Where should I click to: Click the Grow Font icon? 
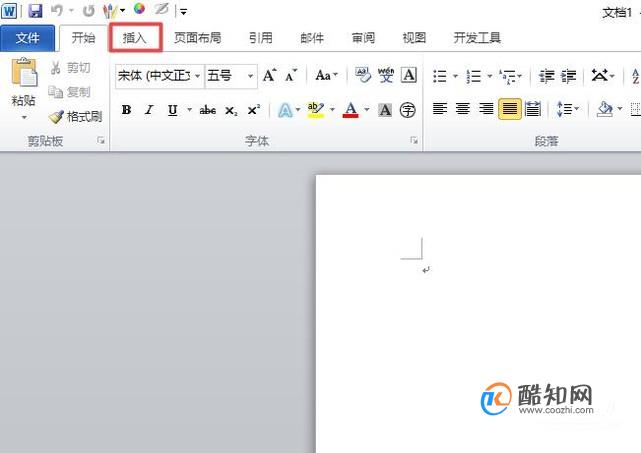269,75
